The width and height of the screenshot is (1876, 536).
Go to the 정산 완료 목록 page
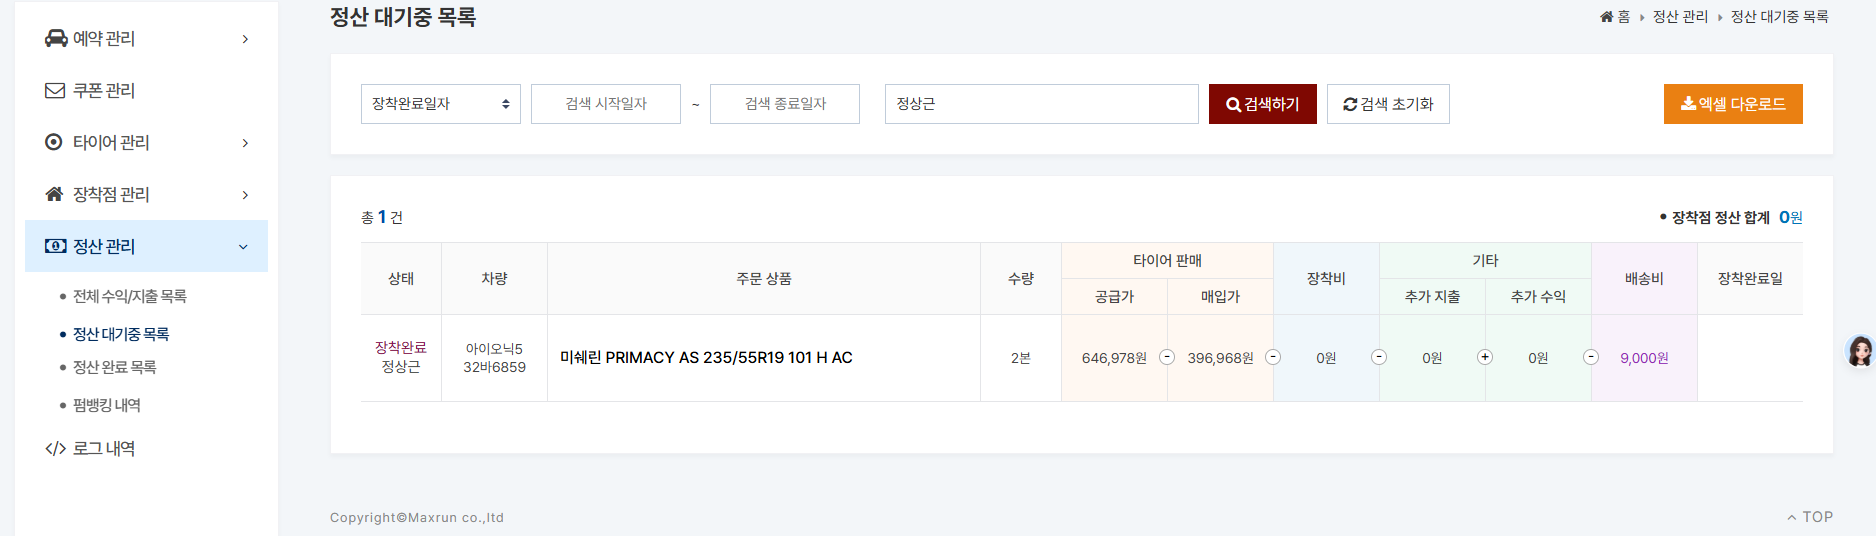pos(114,367)
